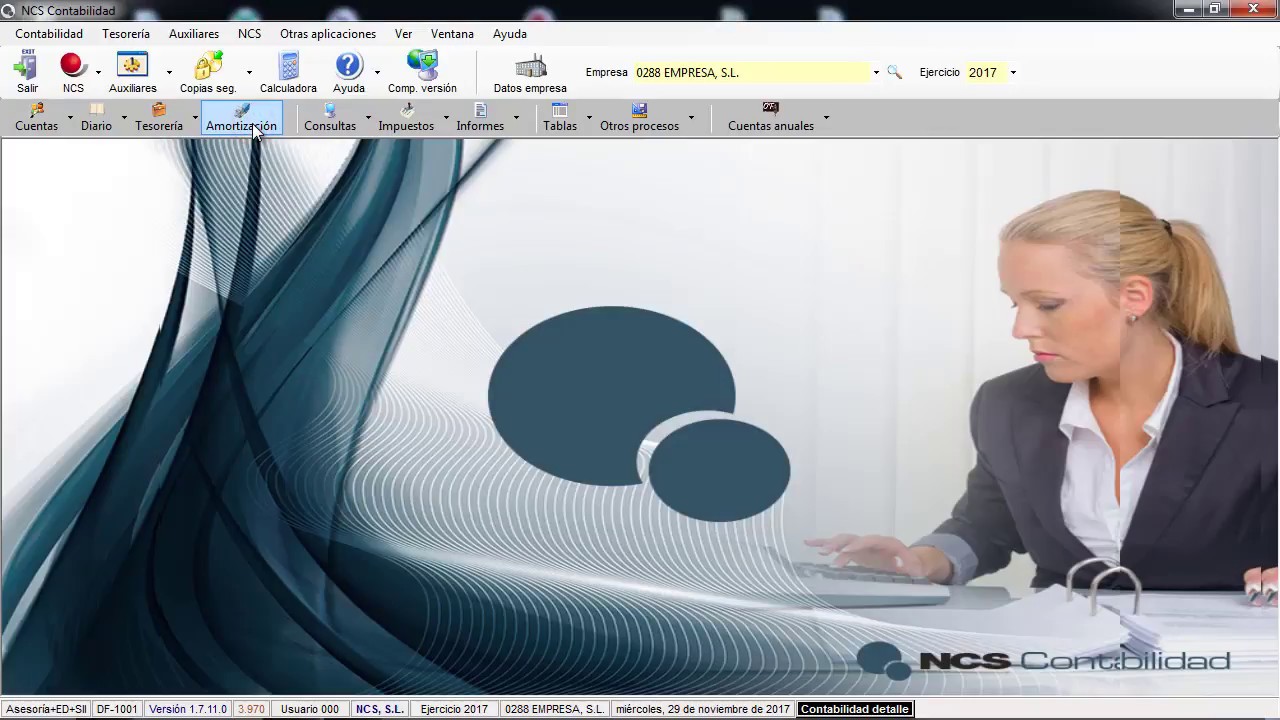Screen dimensions: 1280x720
Task: Open Cuentas anuales module
Action: (x=771, y=118)
